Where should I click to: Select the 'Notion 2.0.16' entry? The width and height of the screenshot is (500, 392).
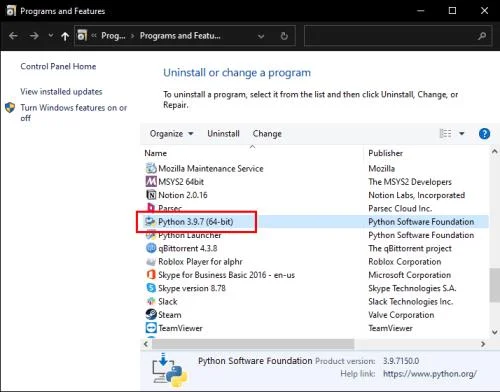coord(183,195)
